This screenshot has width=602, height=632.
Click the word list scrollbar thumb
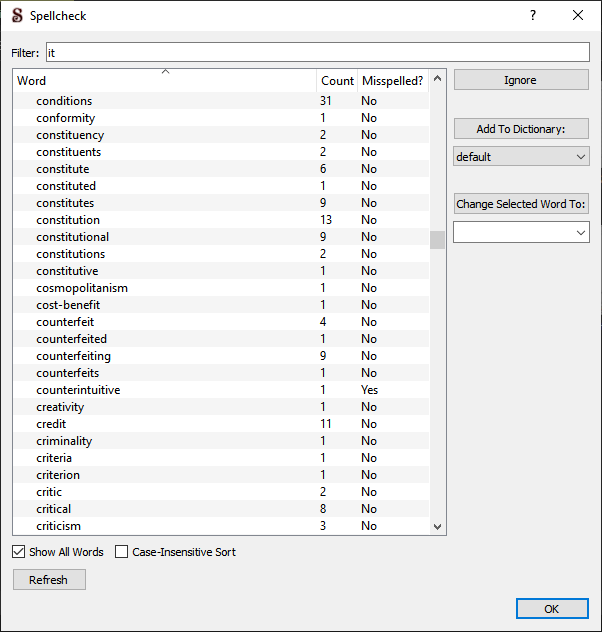click(437, 240)
